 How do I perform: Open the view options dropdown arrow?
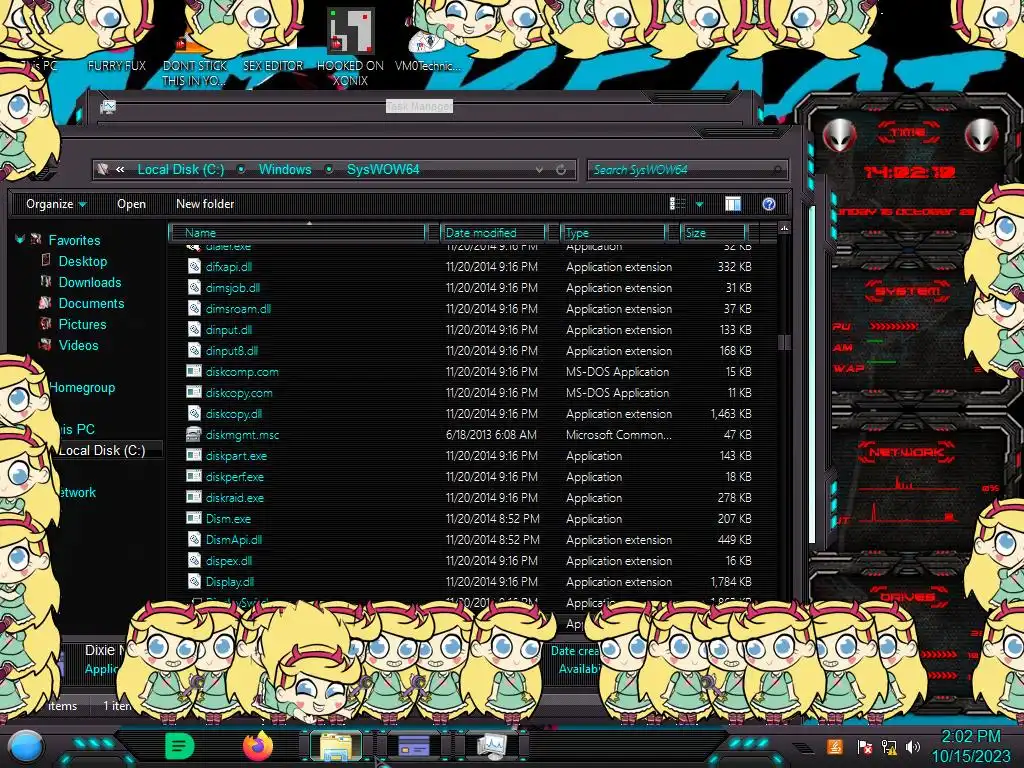pos(699,204)
